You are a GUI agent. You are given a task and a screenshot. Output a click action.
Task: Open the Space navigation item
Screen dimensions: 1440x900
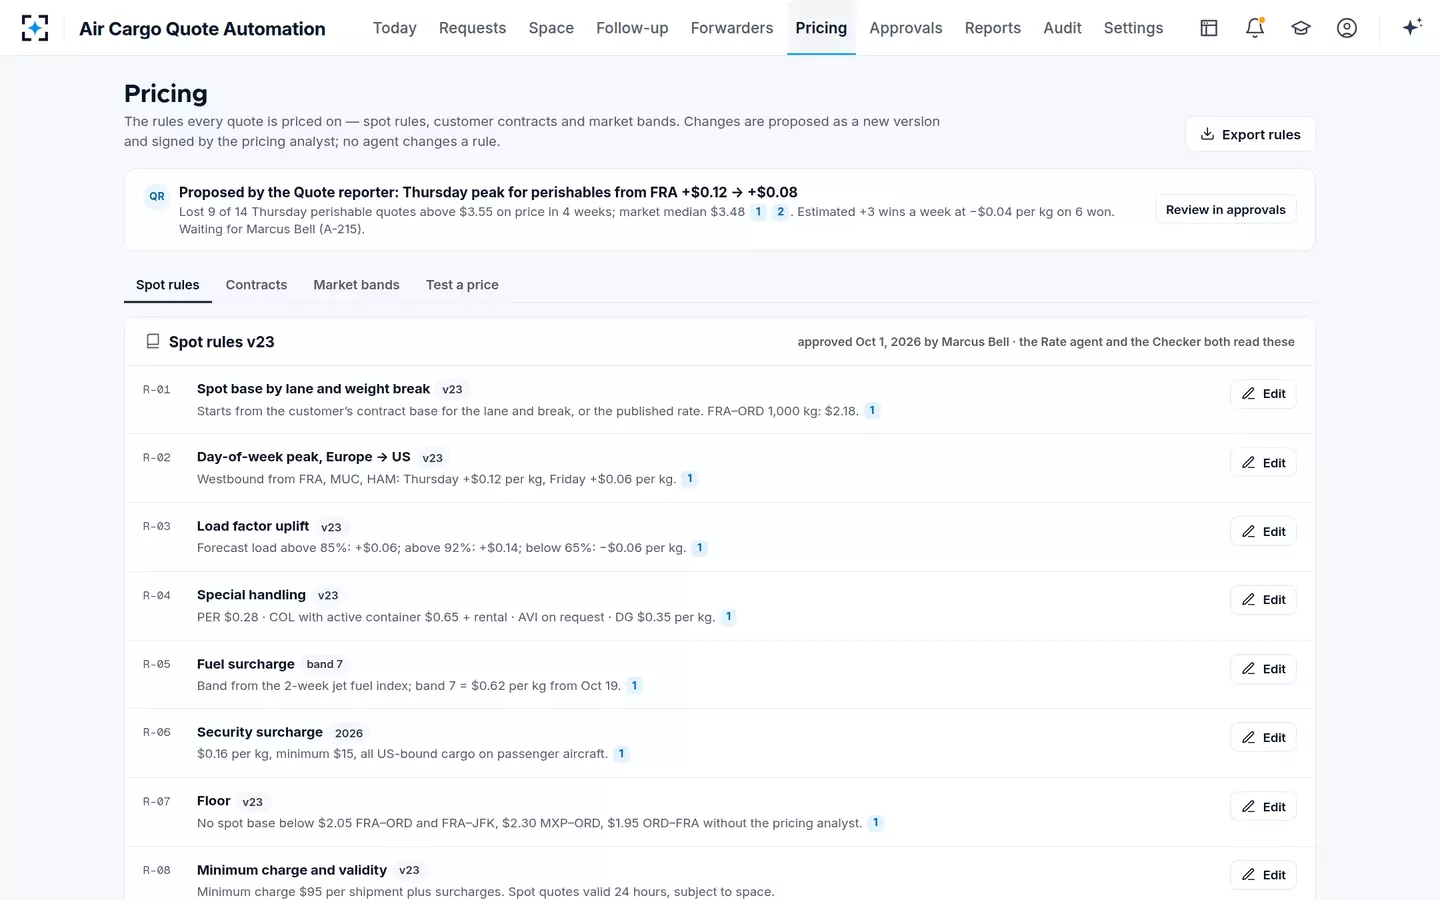click(x=551, y=28)
